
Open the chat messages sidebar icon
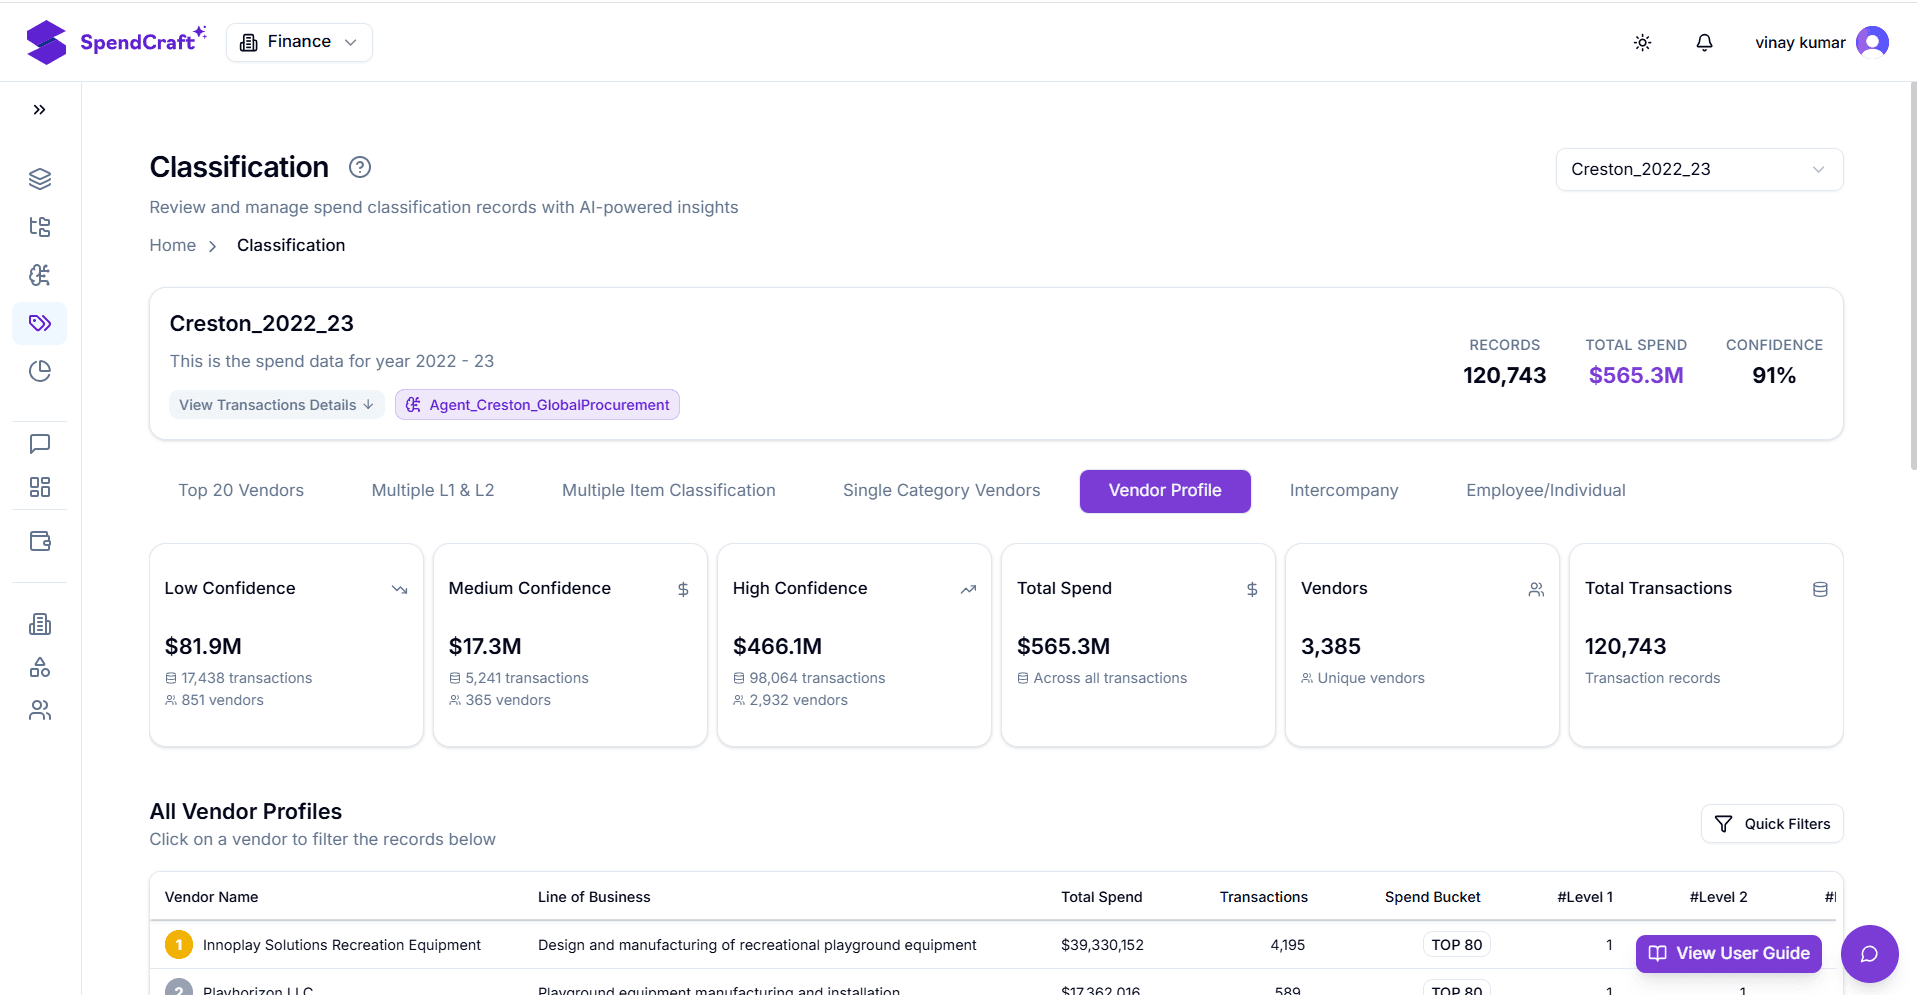point(40,443)
